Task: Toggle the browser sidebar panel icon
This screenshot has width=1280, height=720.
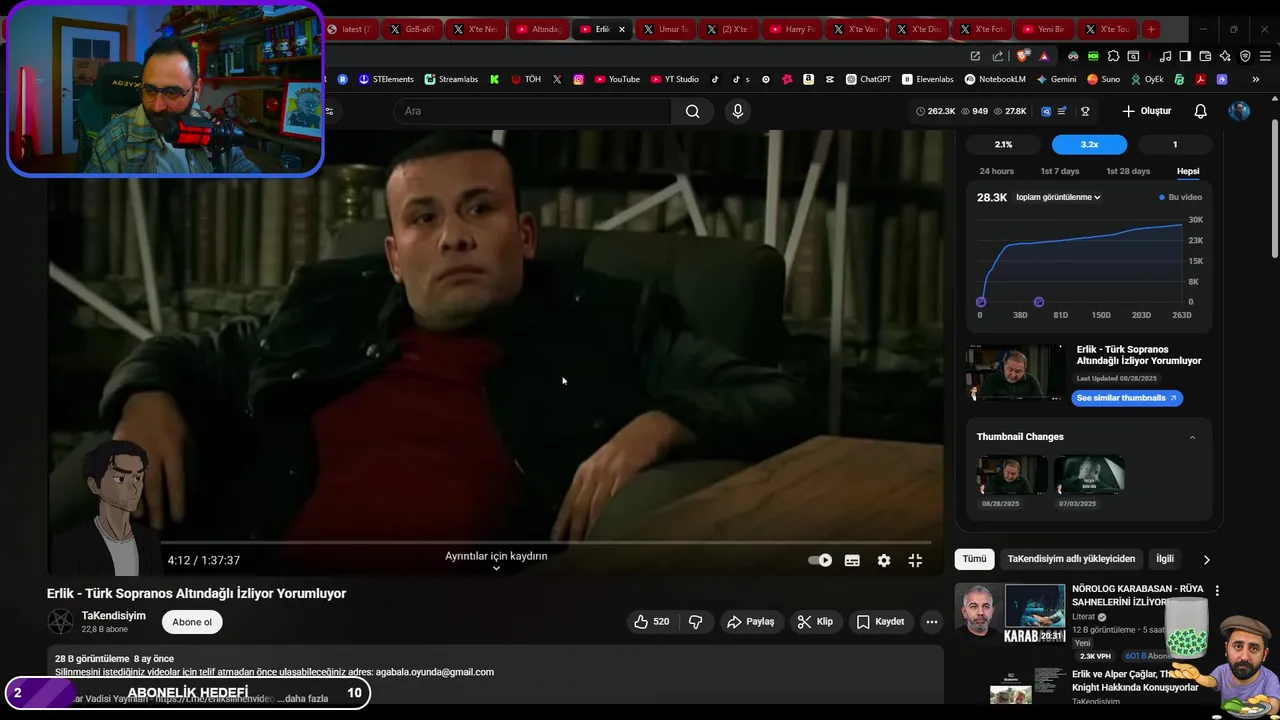Action: (x=1185, y=56)
